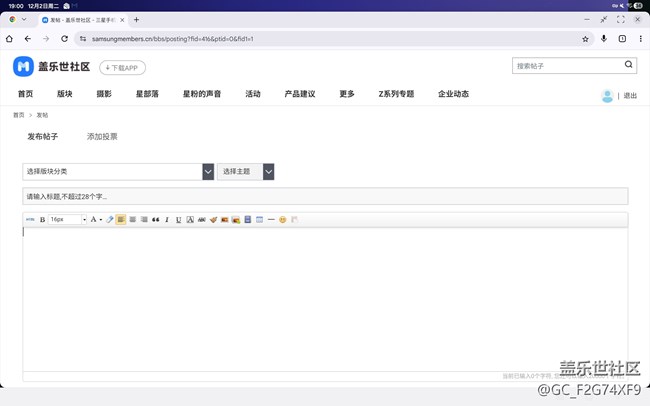
Task: Open the 摄影 navigation menu item
Action: point(104,94)
